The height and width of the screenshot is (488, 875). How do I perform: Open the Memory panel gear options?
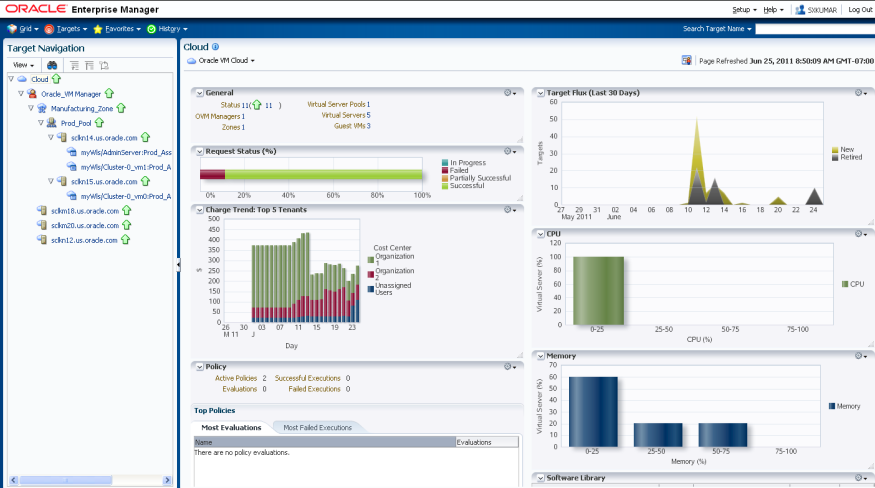click(x=861, y=356)
